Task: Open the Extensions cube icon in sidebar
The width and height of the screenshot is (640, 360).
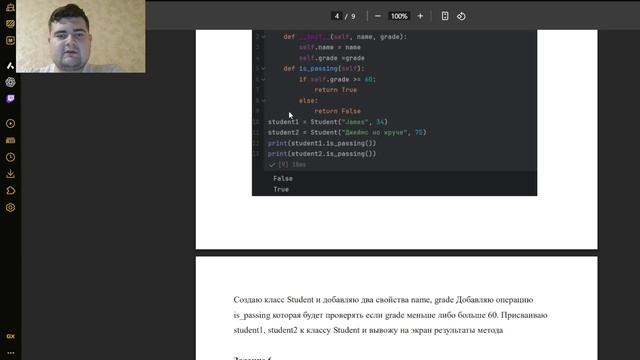Action: tap(11, 191)
